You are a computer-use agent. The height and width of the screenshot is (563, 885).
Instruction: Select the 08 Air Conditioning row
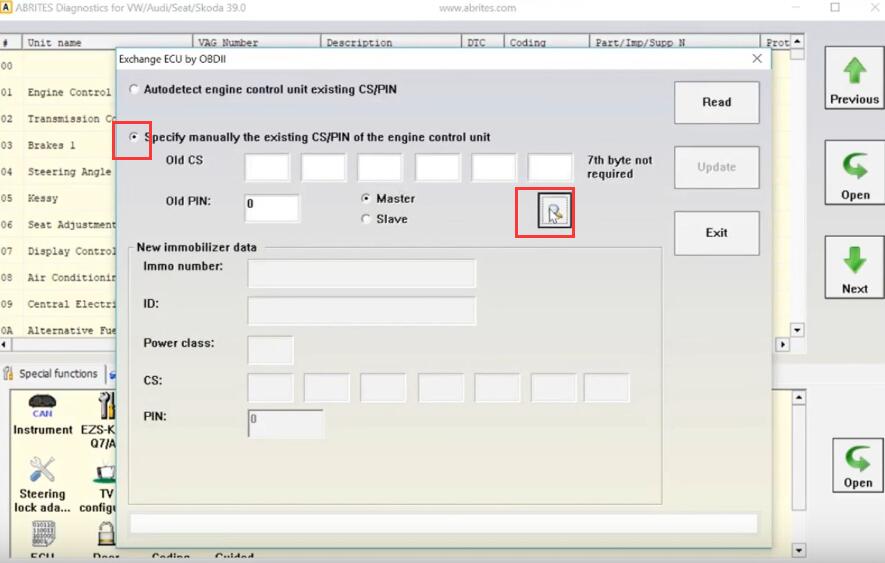pos(58,277)
